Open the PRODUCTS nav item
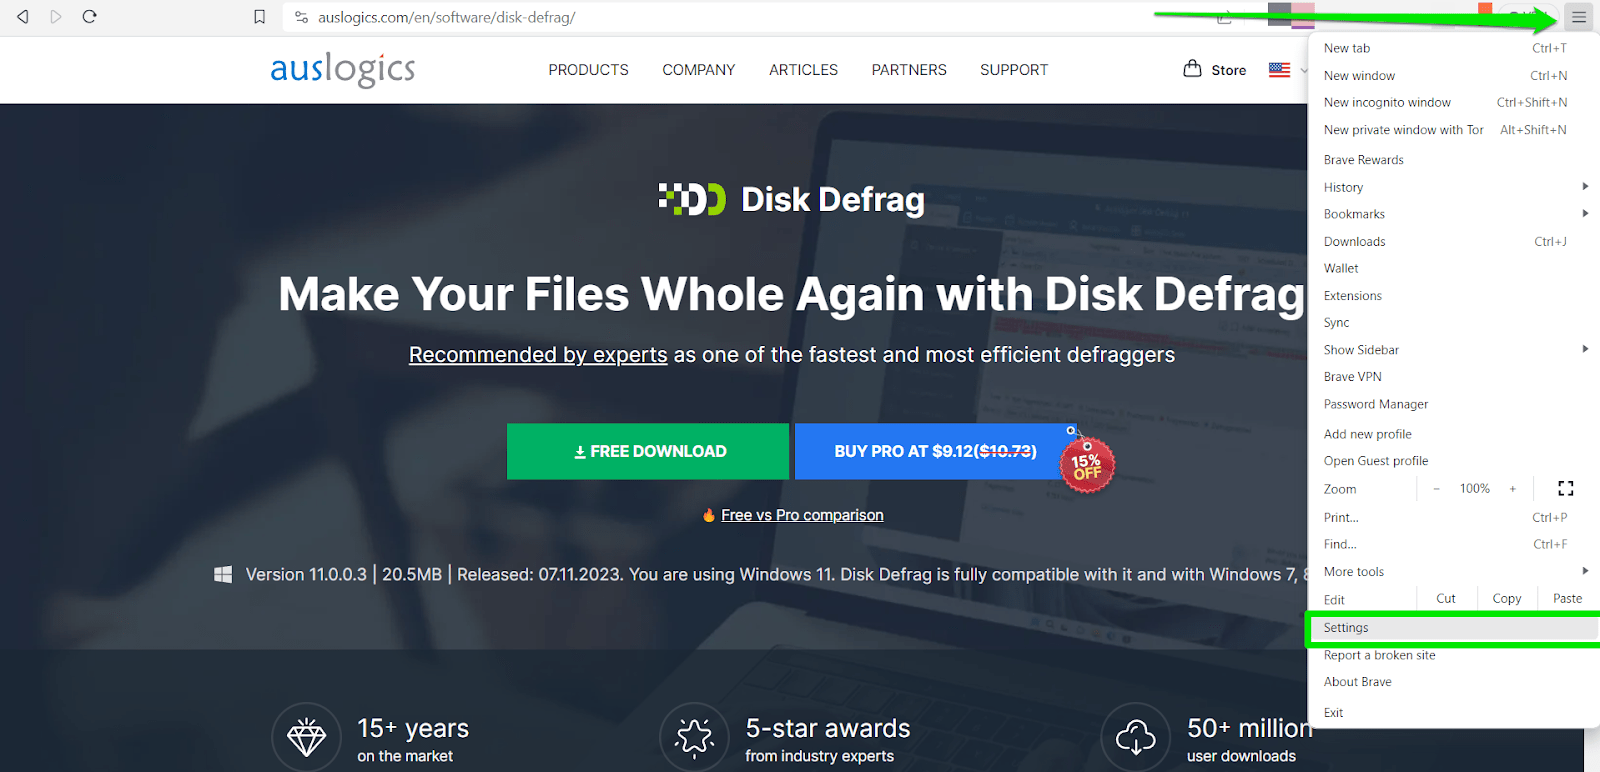 click(x=588, y=70)
